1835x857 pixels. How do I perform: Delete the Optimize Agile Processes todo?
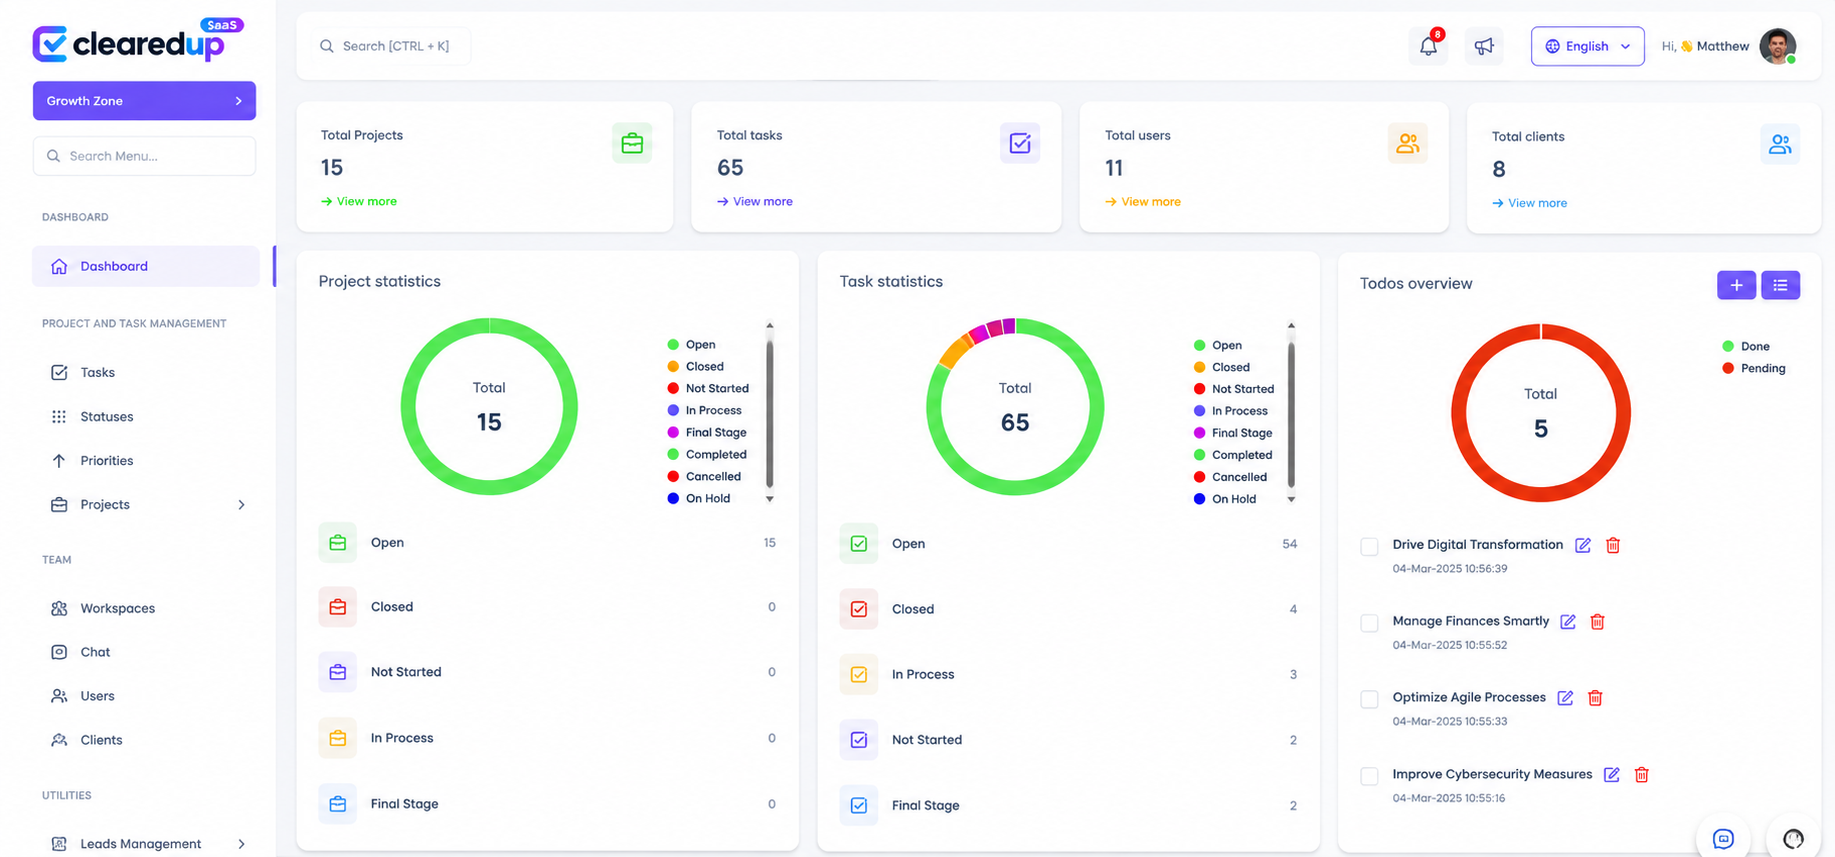[x=1595, y=698]
